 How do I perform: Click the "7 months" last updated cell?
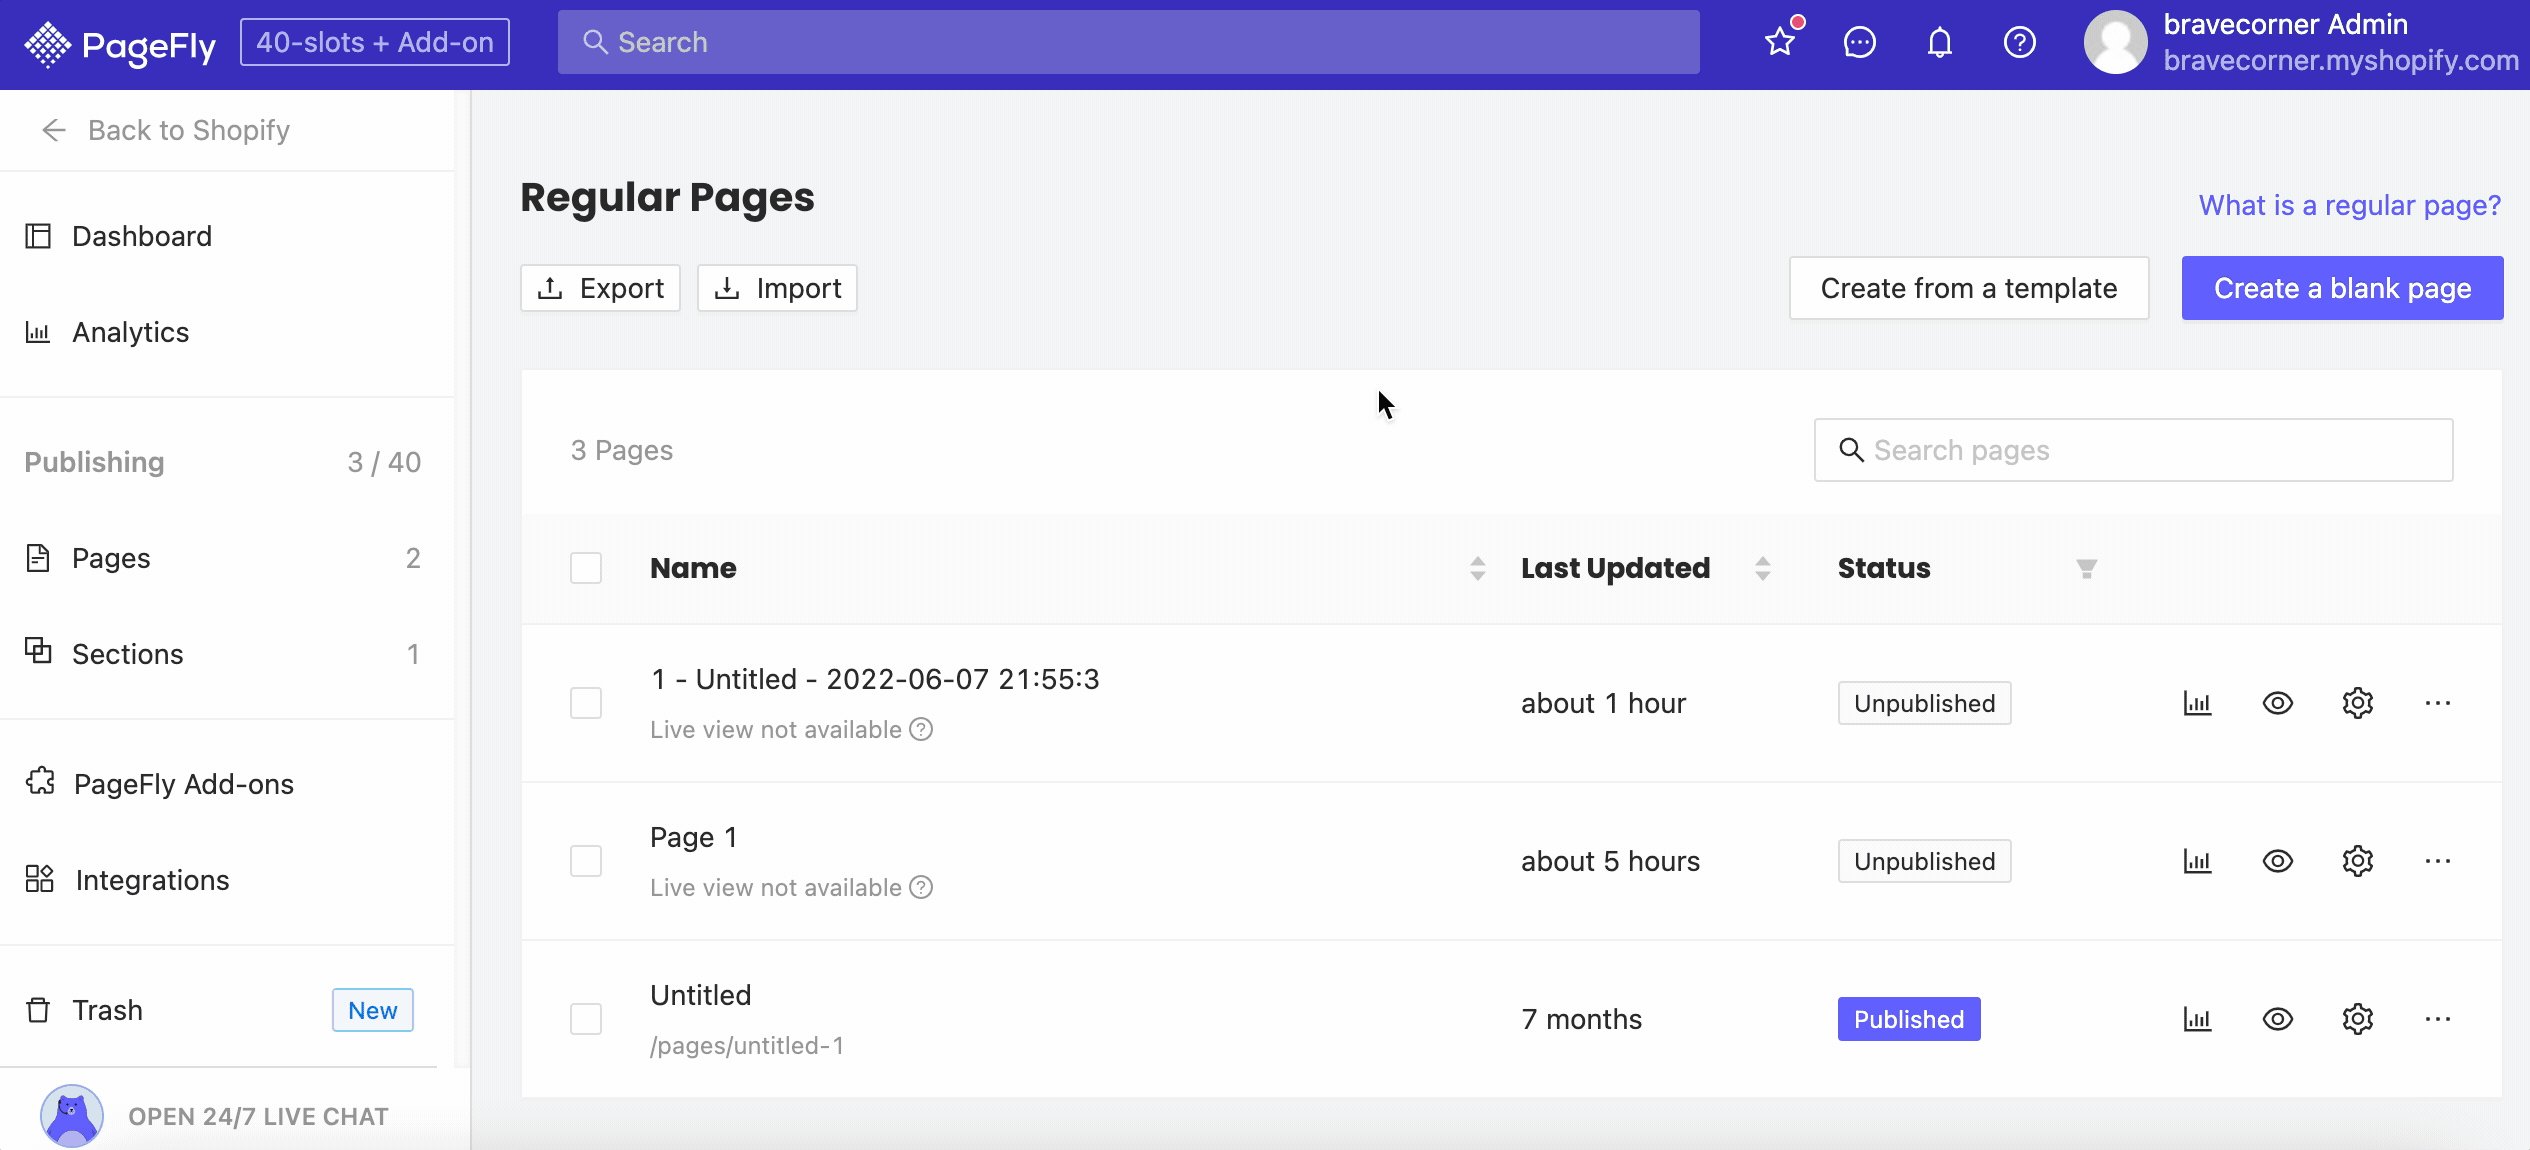click(1582, 1019)
